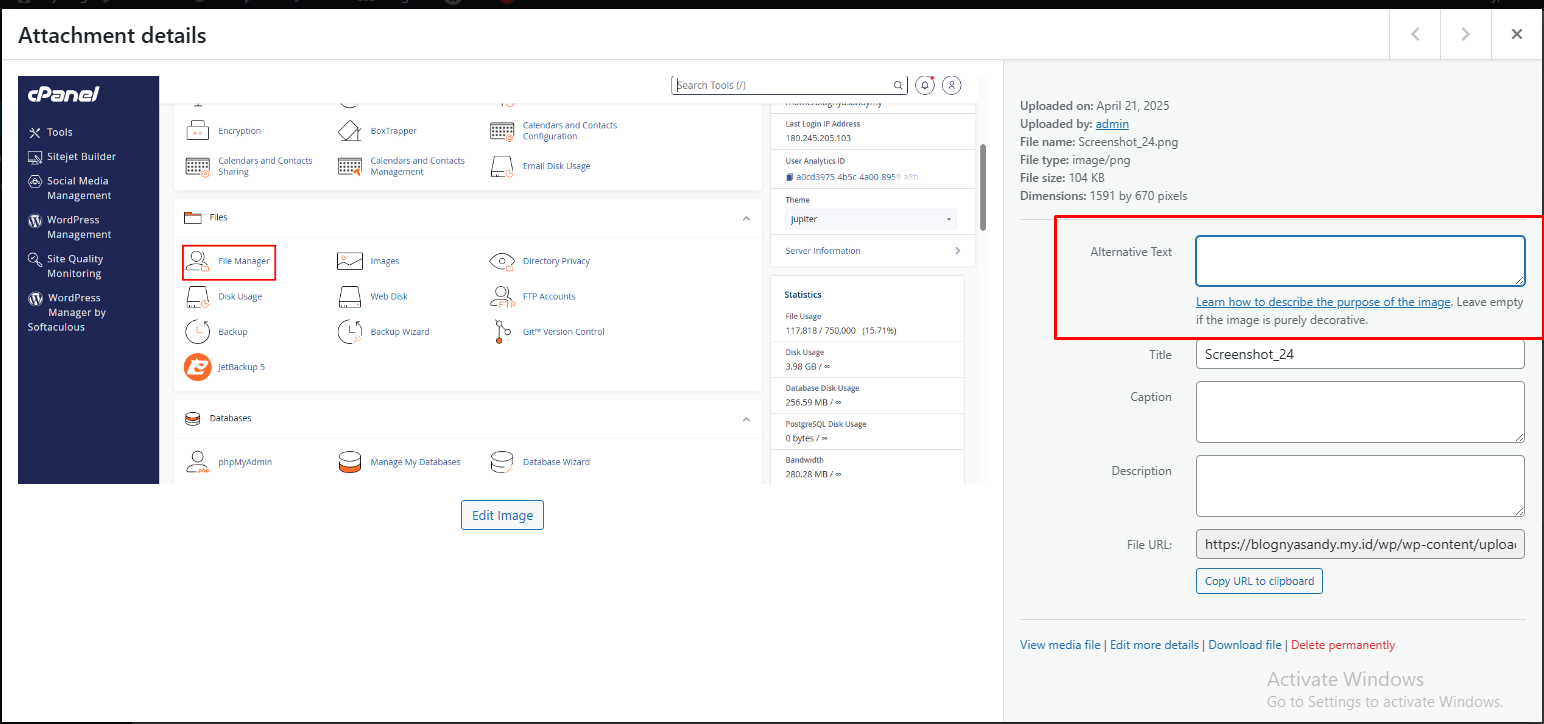Screen dimensions: 1544x724
Task: Open WordPress Management in sidebar
Action: [x=78, y=227]
